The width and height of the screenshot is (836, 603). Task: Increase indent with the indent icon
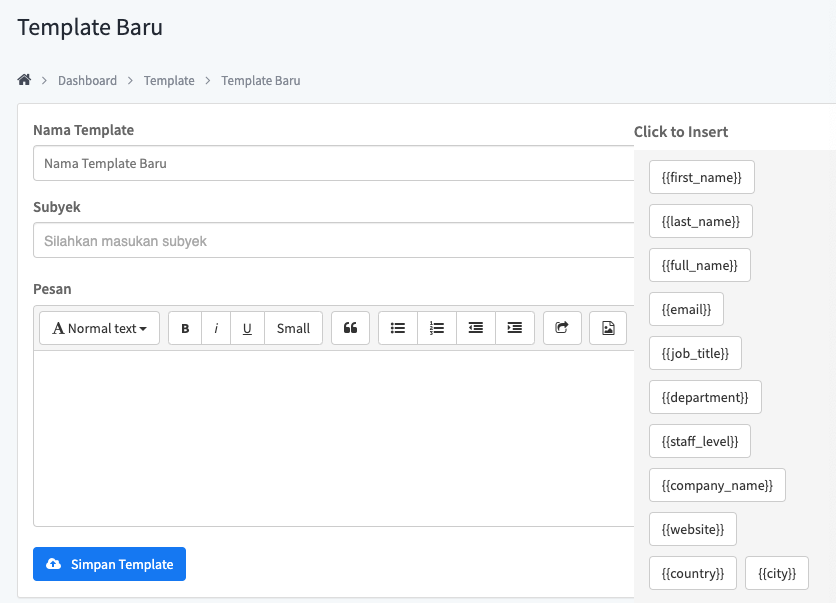[515, 328]
